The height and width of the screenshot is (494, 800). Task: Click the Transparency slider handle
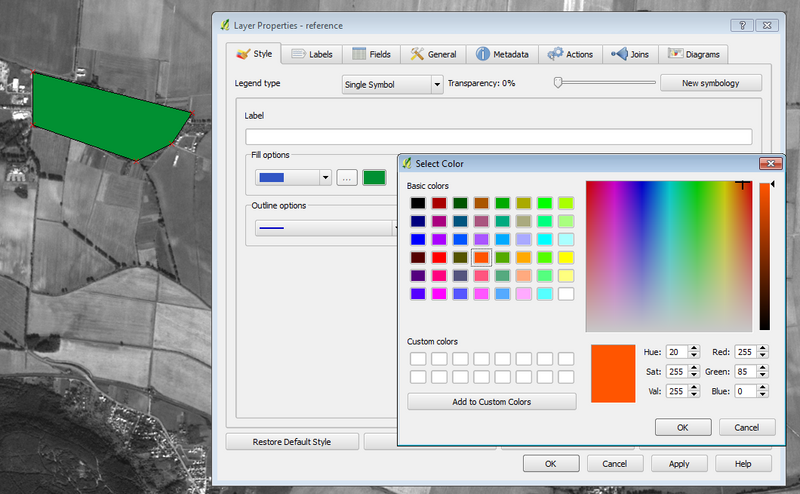(558, 82)
